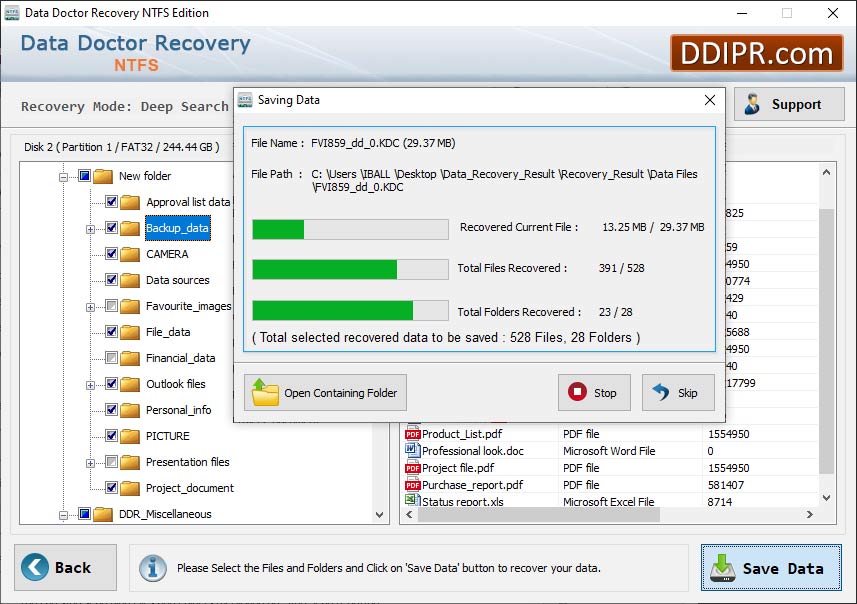This screenshot has height=604, width=857.
Task: Select the Professional look.doc file name
Action: (x=473, y=451)
